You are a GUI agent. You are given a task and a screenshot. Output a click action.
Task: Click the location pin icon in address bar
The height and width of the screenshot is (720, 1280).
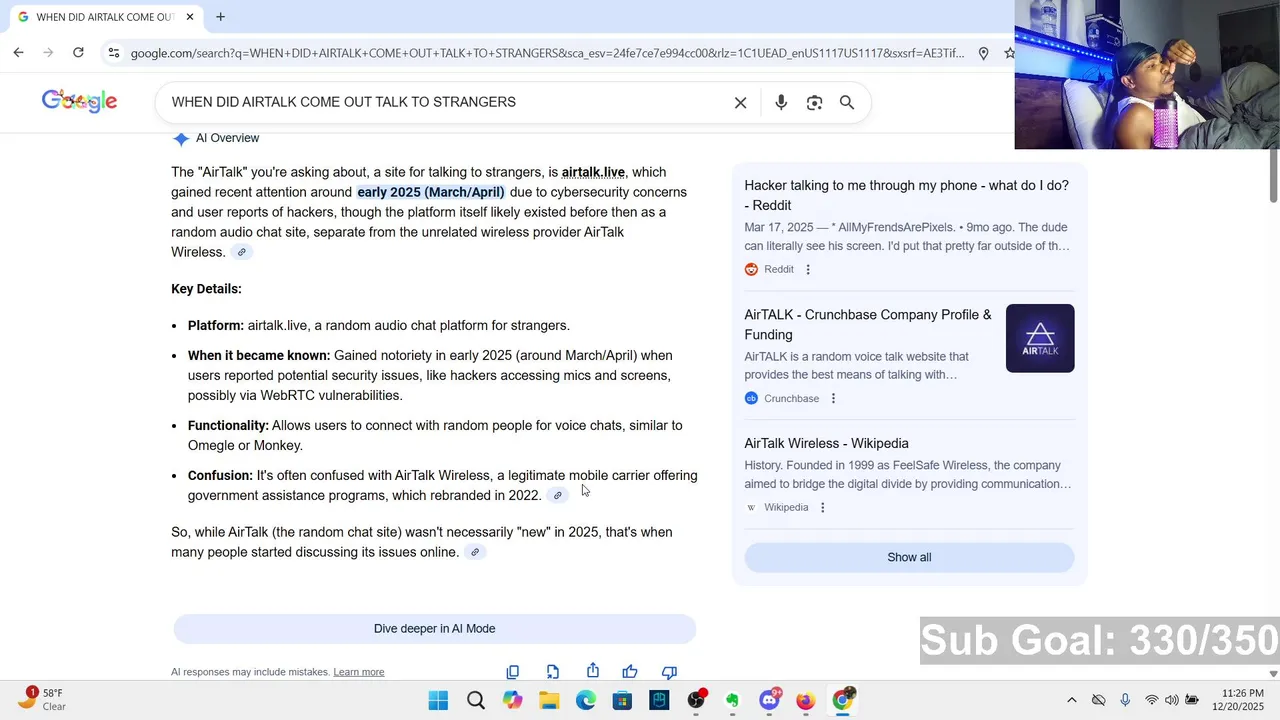[x=983, y=53]
